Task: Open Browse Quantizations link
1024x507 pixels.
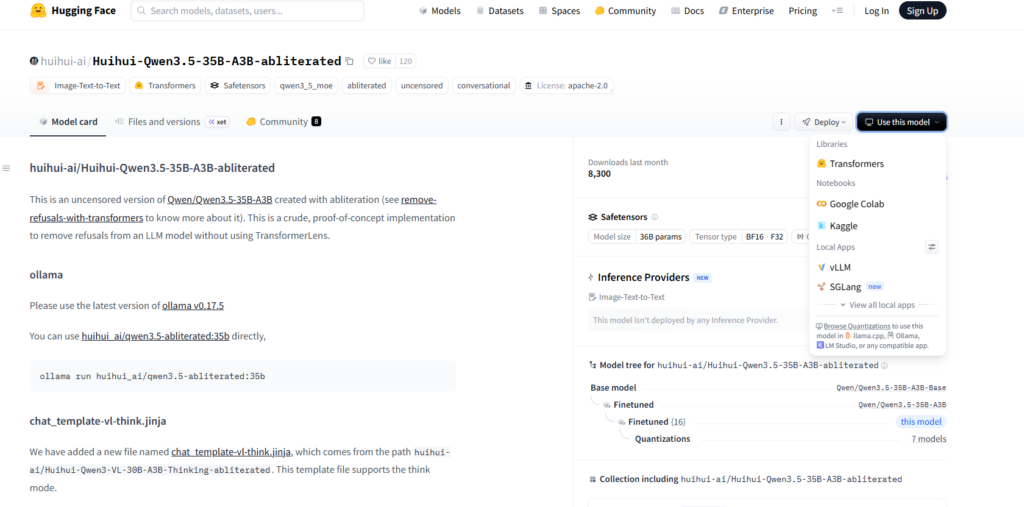Action: click(857, 326)
